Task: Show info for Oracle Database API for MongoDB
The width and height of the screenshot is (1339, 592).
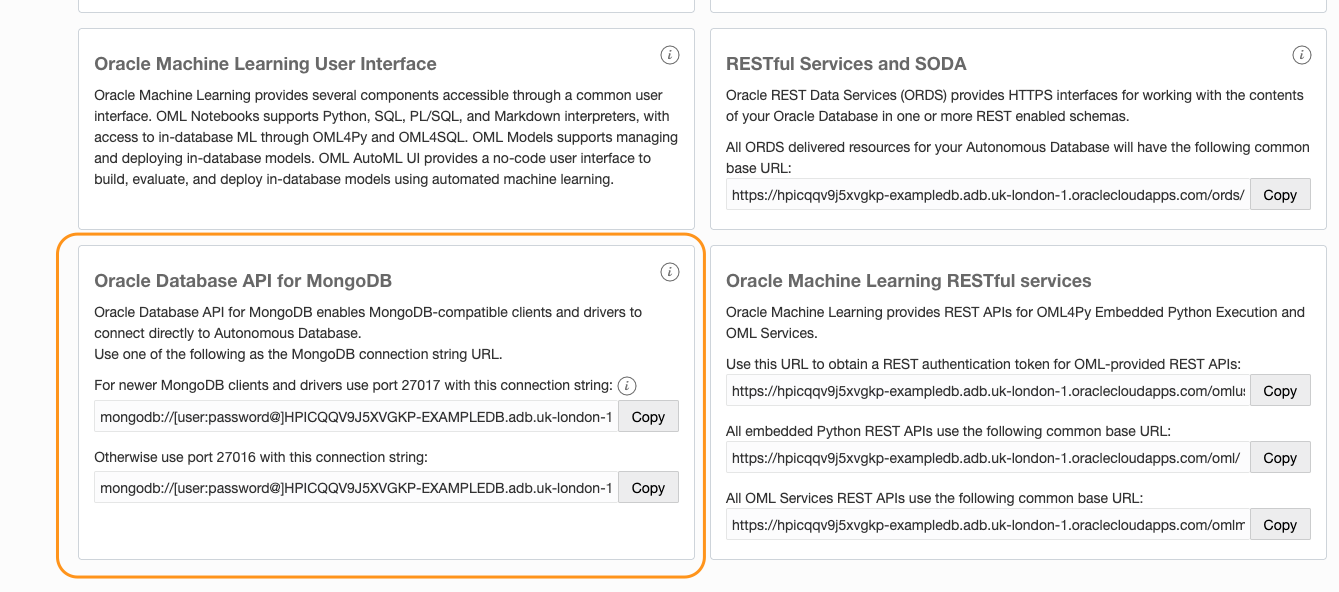Action: tap(670, 272)
